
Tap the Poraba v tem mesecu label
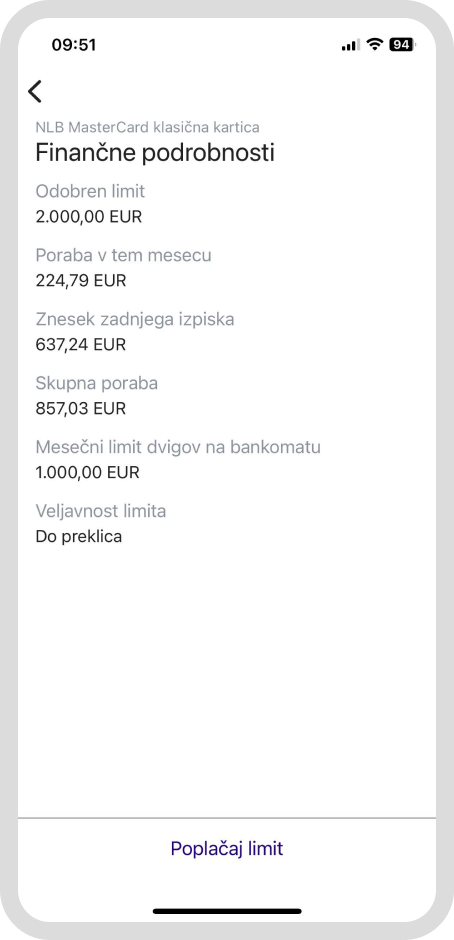click(x=124, y=255)
